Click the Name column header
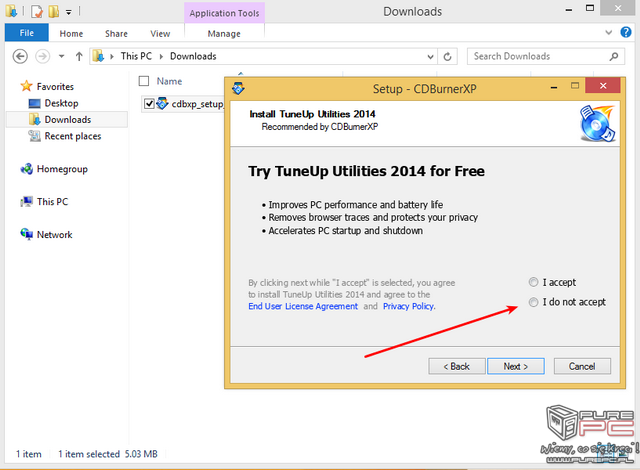This screenshot has width=640, height=470. (x=169, y=81)
